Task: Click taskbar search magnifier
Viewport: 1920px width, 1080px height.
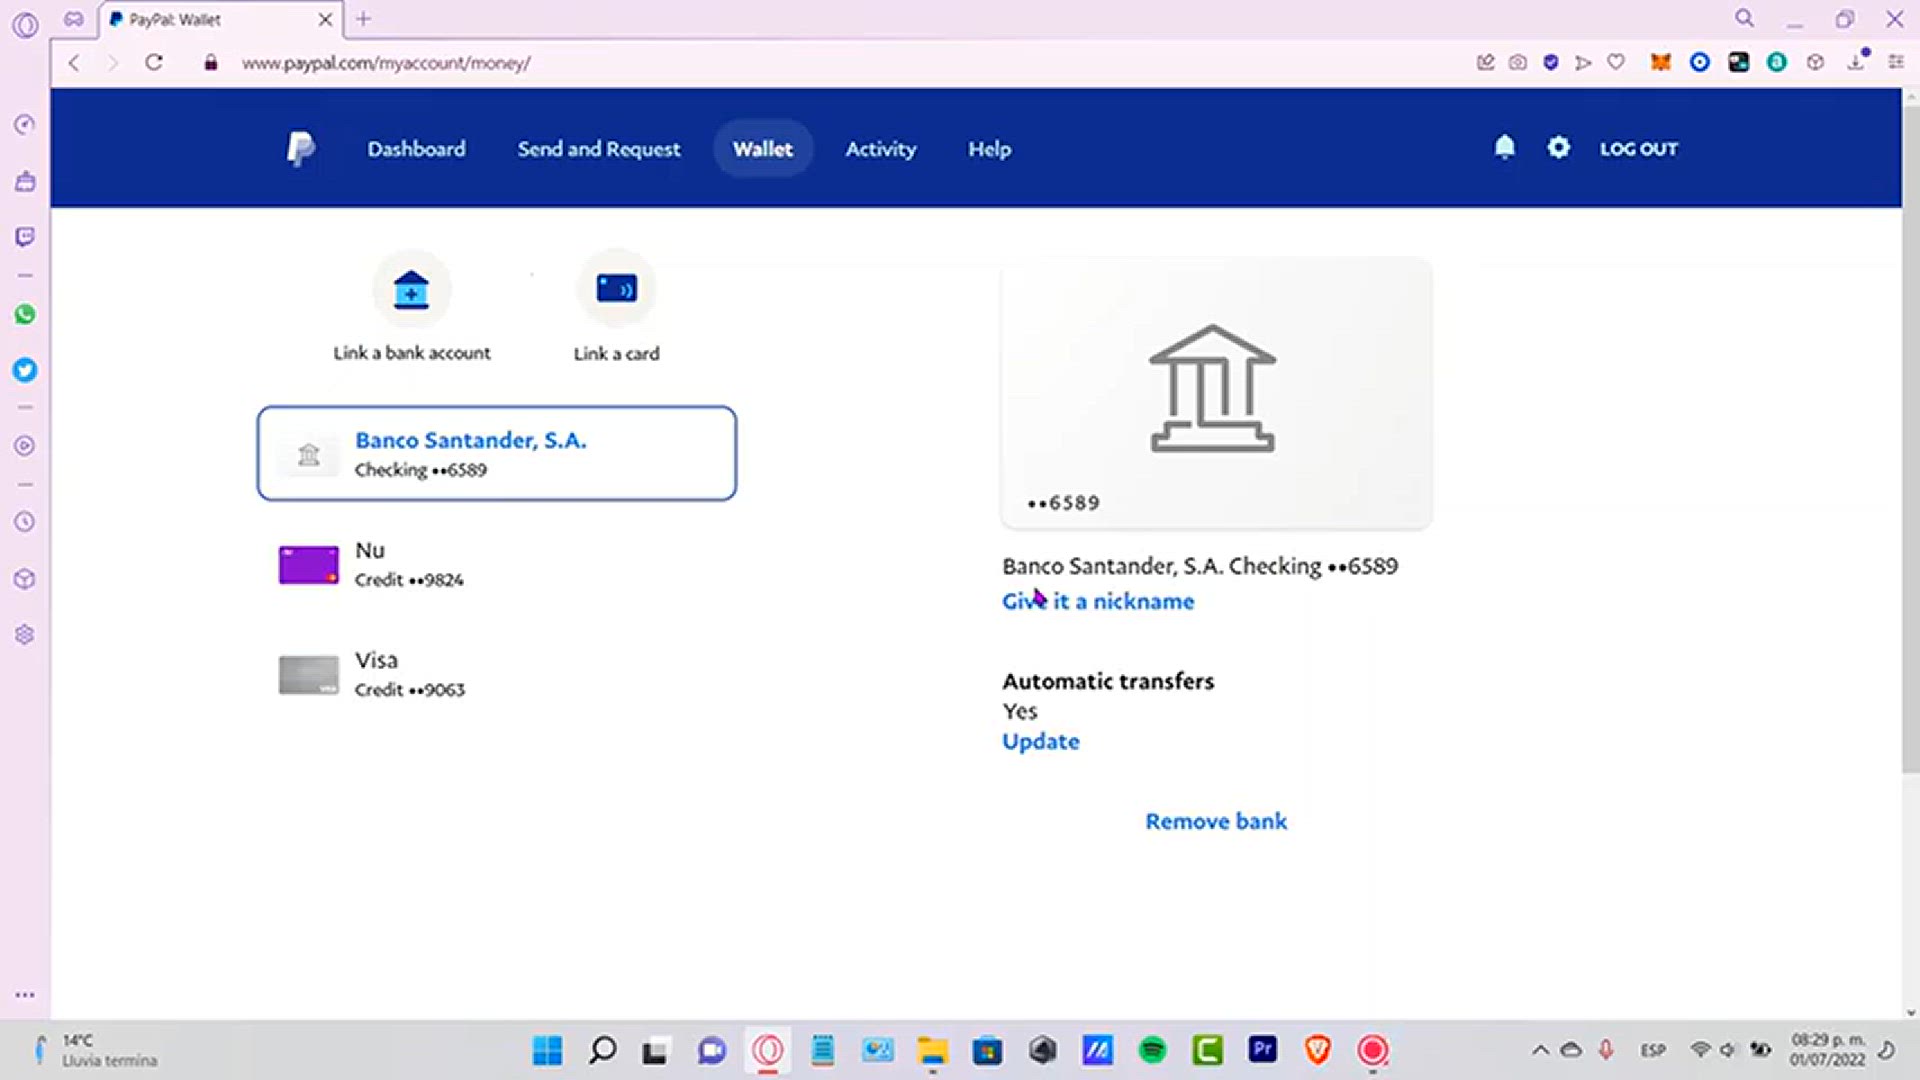Action: click(x=602, y=1050)
